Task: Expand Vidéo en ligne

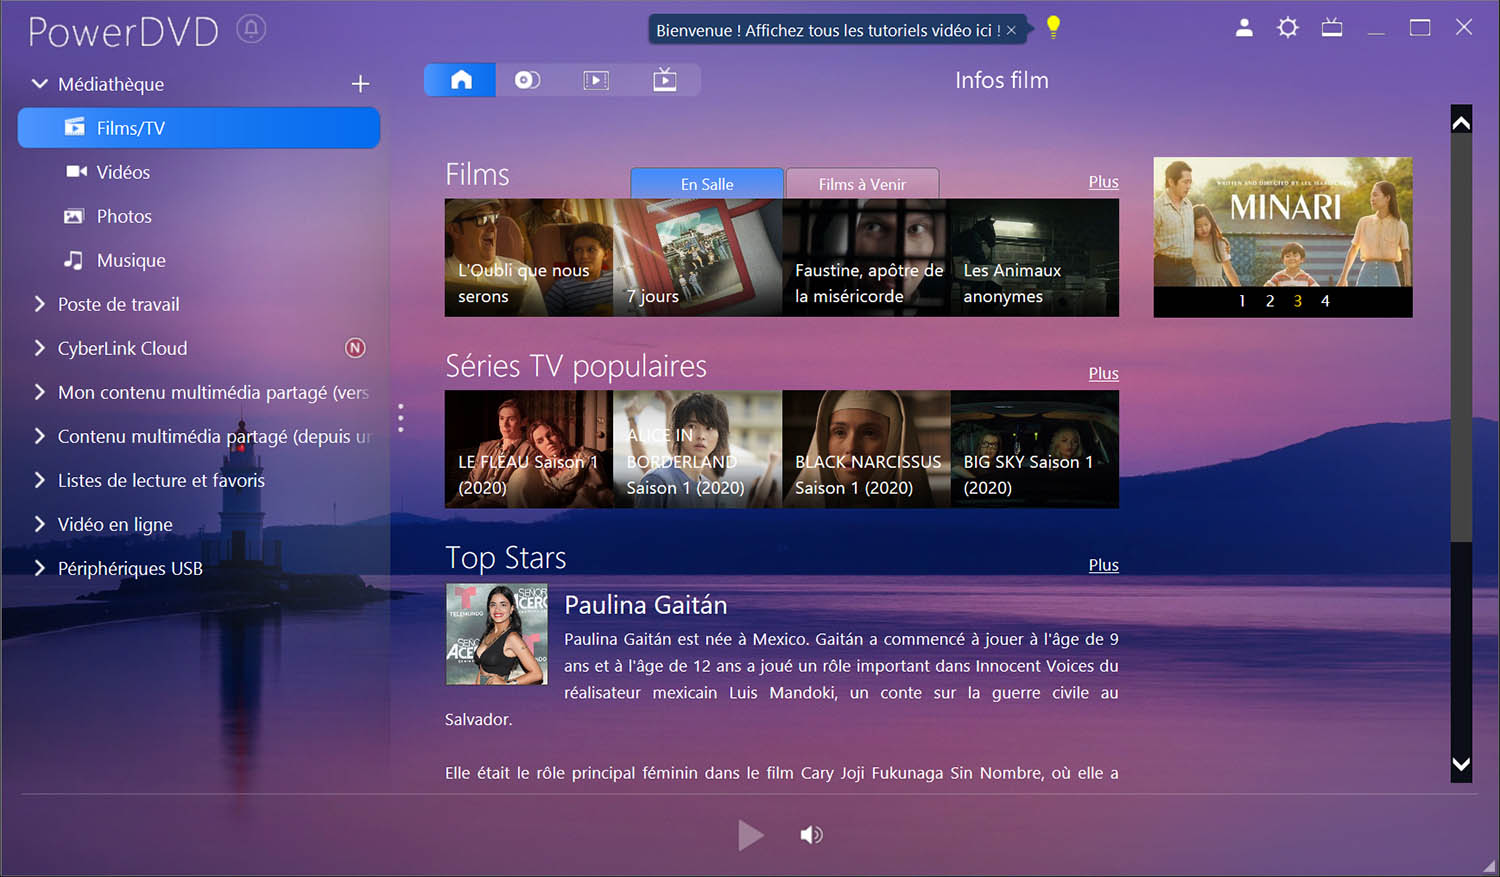Action: (40, 524)
